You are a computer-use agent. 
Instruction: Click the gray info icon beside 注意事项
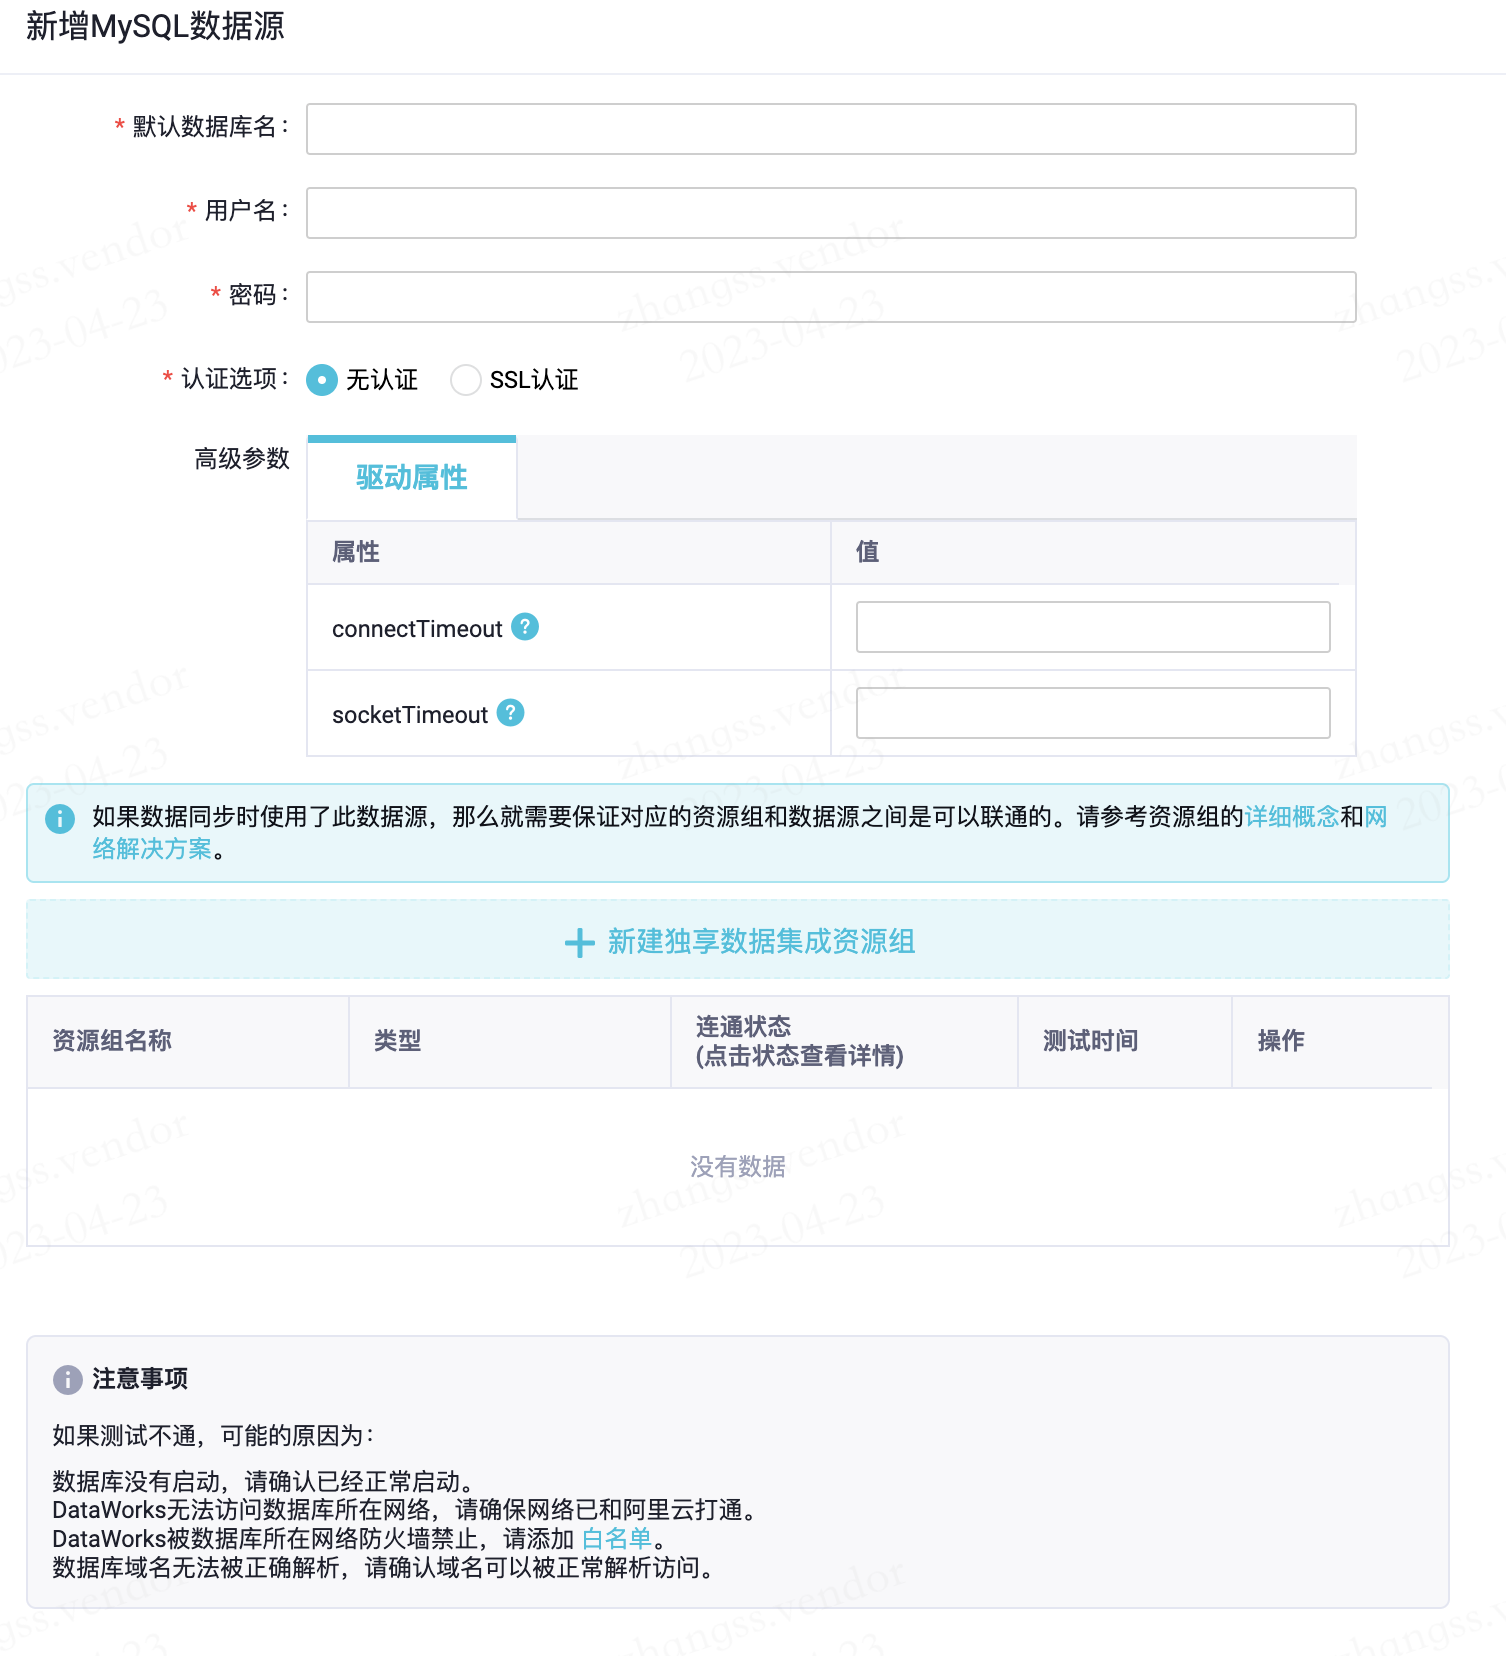[68, 1380]
